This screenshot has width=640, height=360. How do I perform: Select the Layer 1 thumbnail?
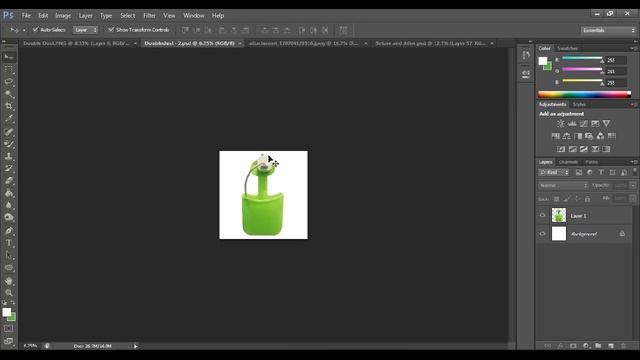point(559,216)
